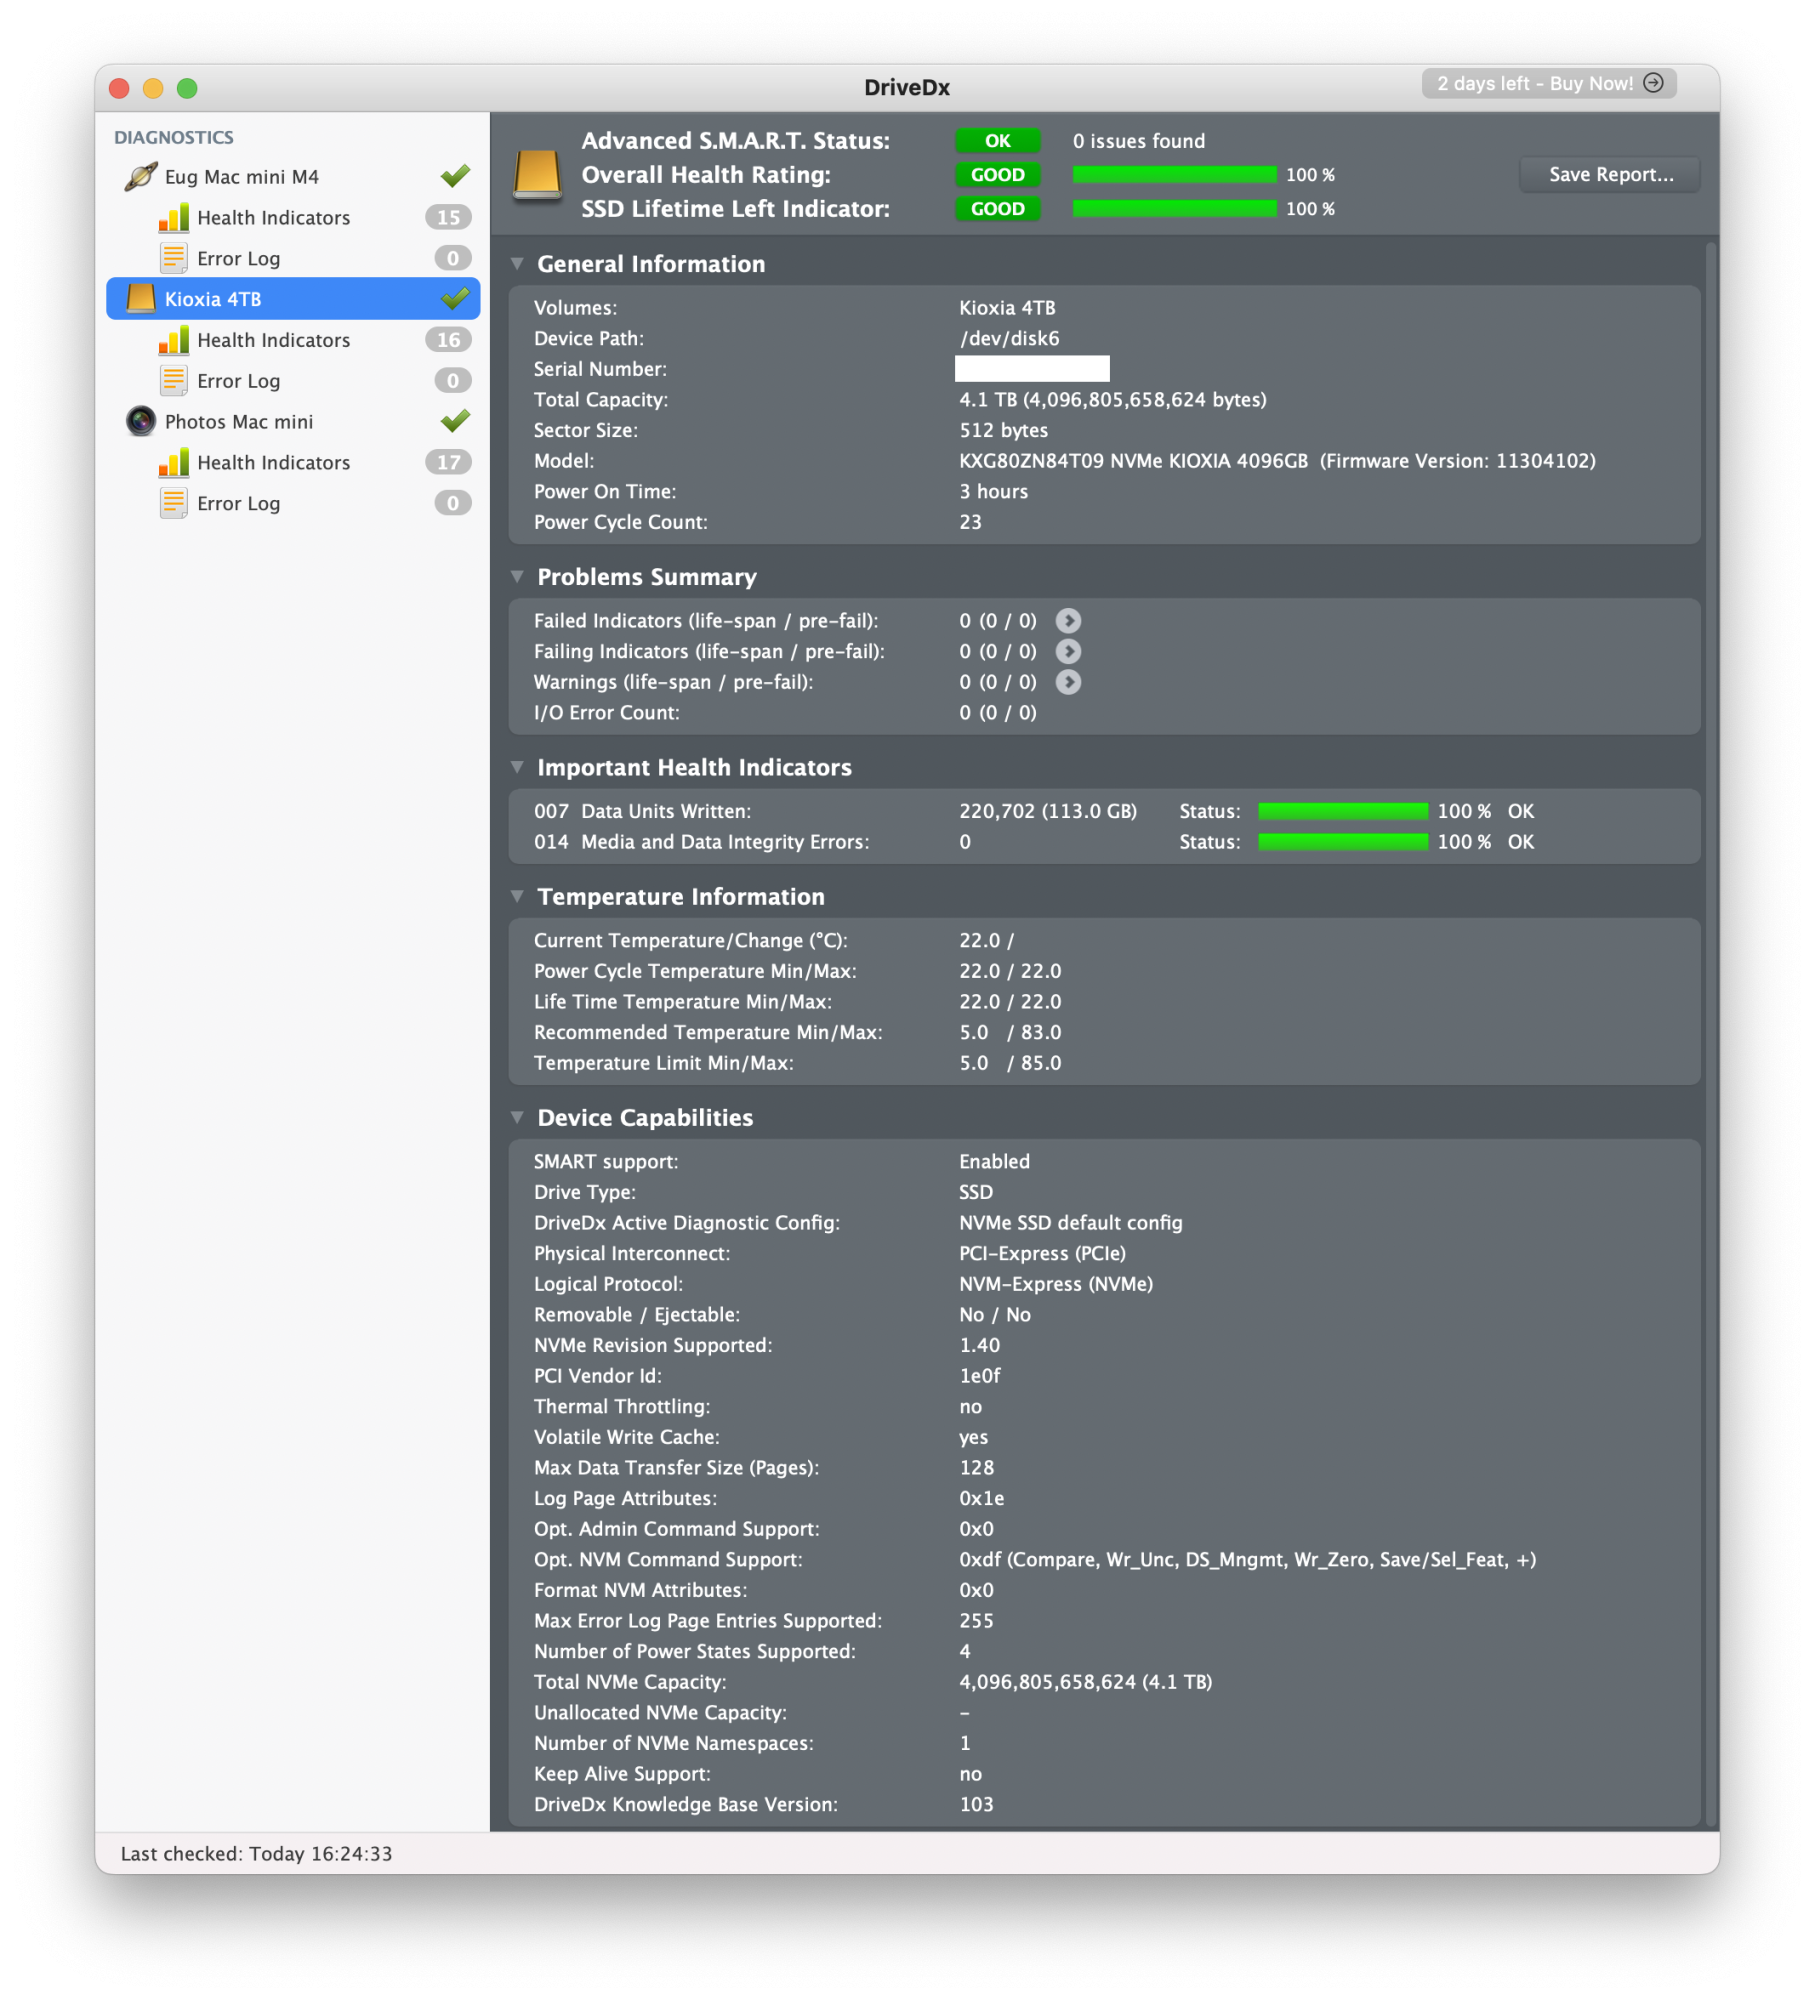
Task: Click the 220,702 (113.0 GB) value
Action: [1048, 811]
